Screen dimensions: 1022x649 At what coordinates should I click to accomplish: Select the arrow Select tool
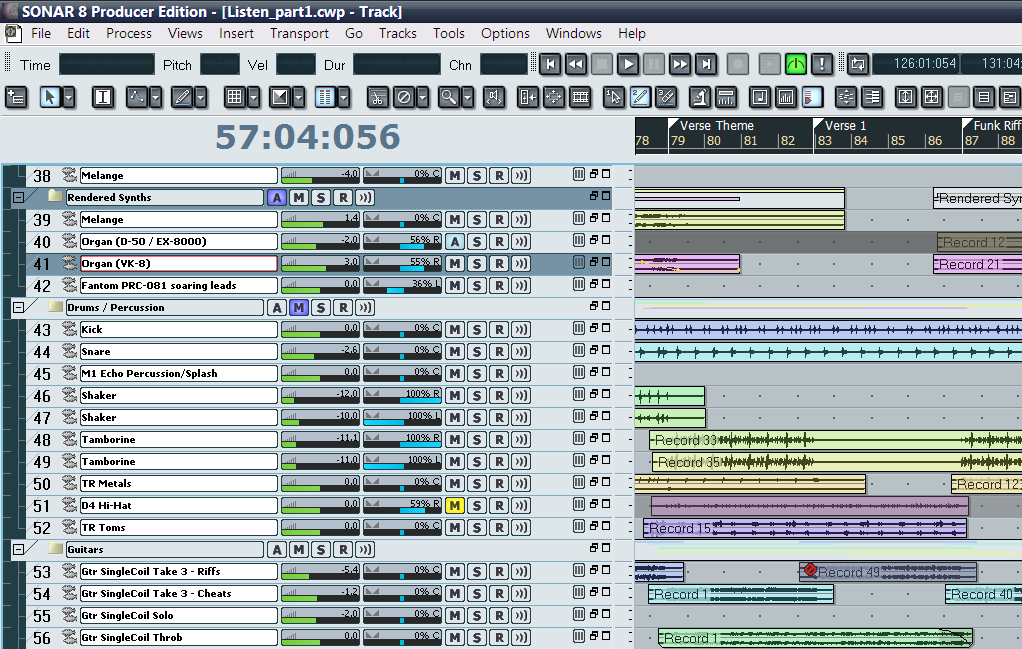[48, 97]
